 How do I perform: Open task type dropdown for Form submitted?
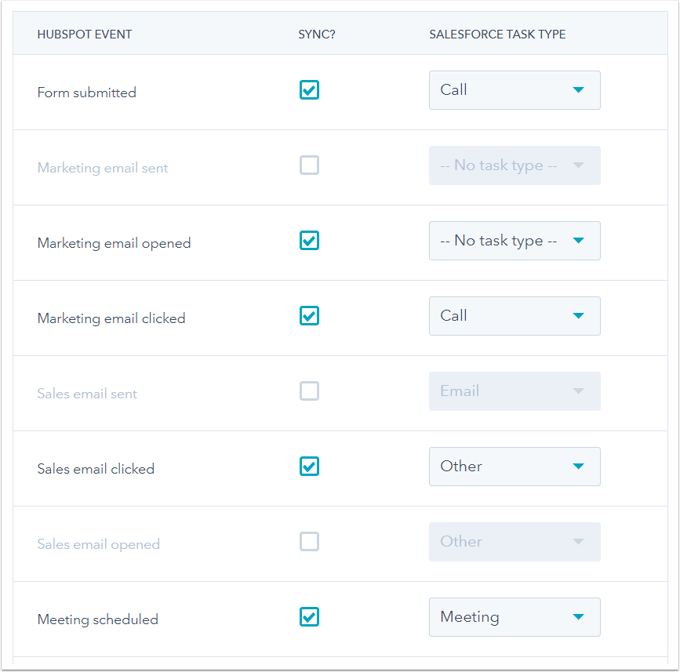[x=515, y=90]
